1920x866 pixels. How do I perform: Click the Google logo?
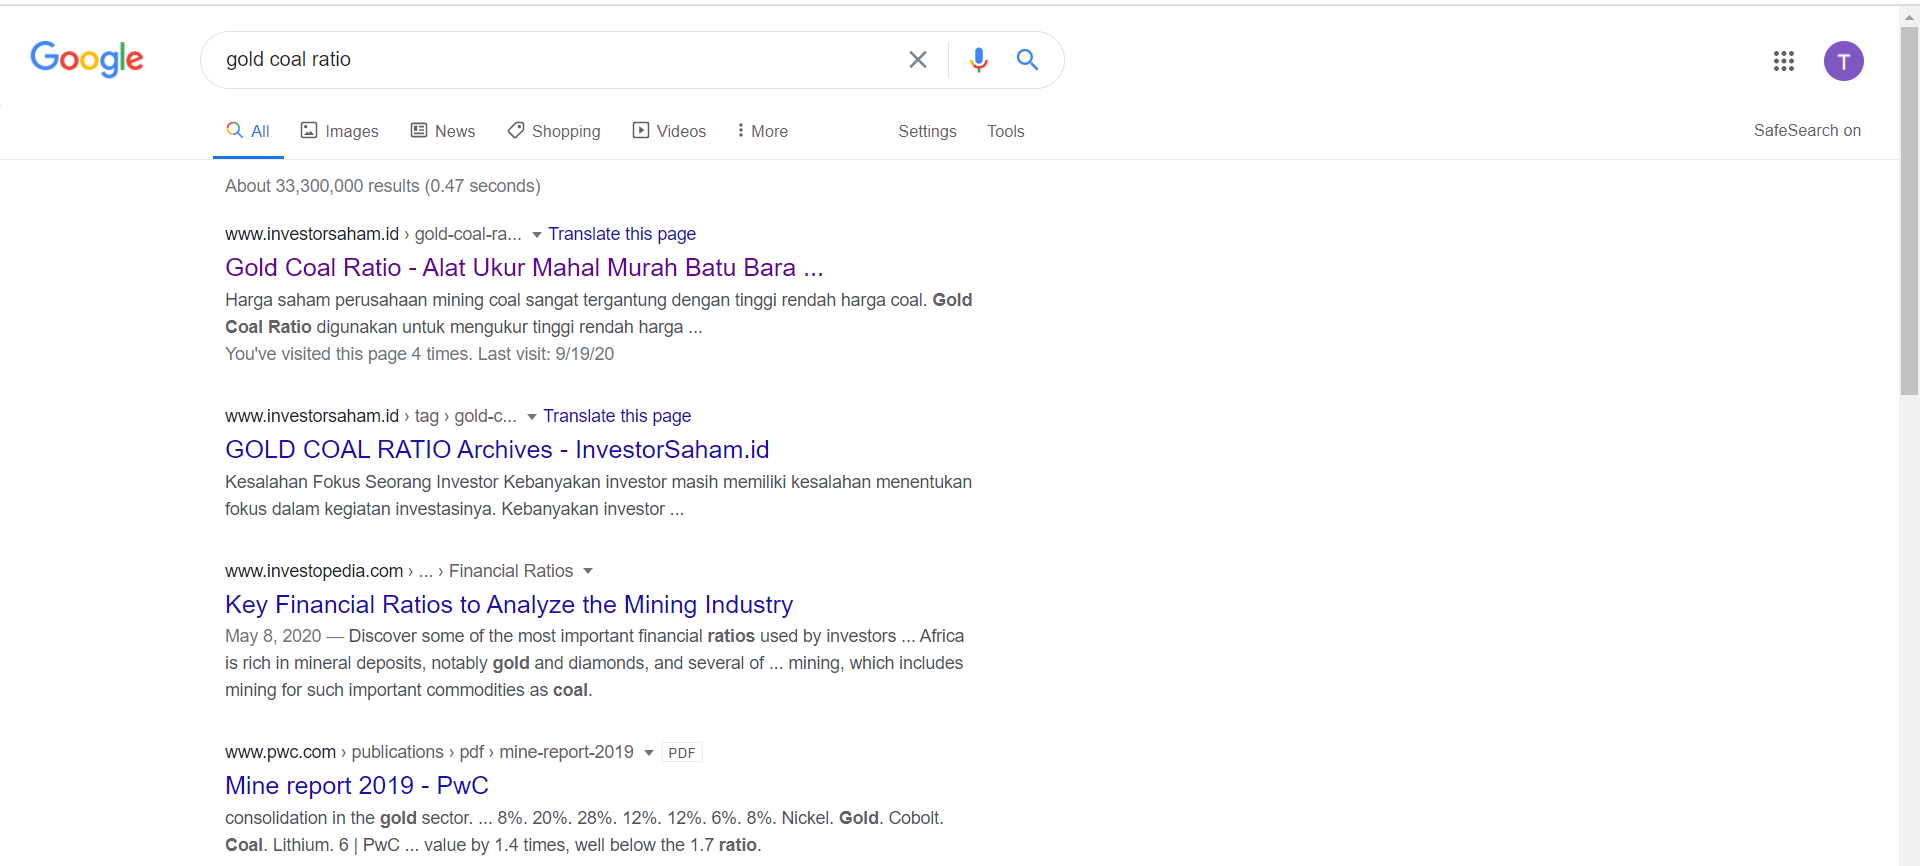click(87, 59)
